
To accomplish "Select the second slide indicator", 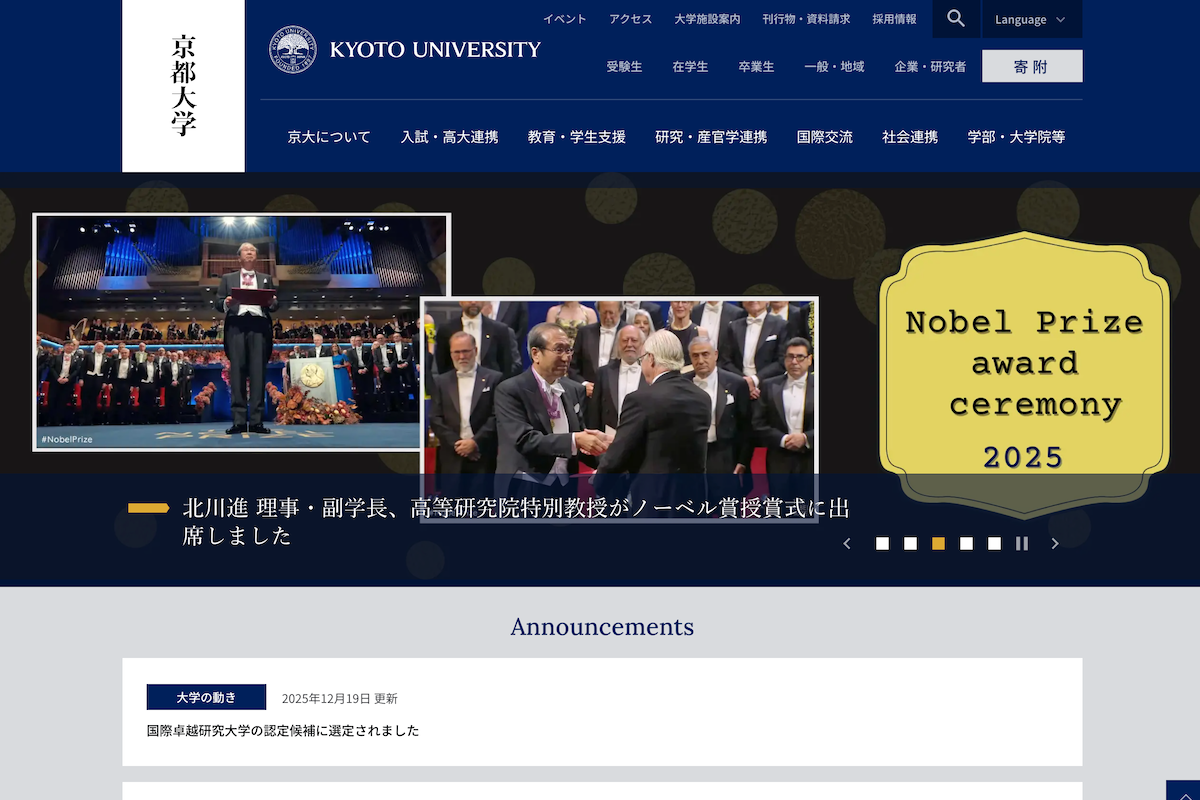I will [910, 544].
